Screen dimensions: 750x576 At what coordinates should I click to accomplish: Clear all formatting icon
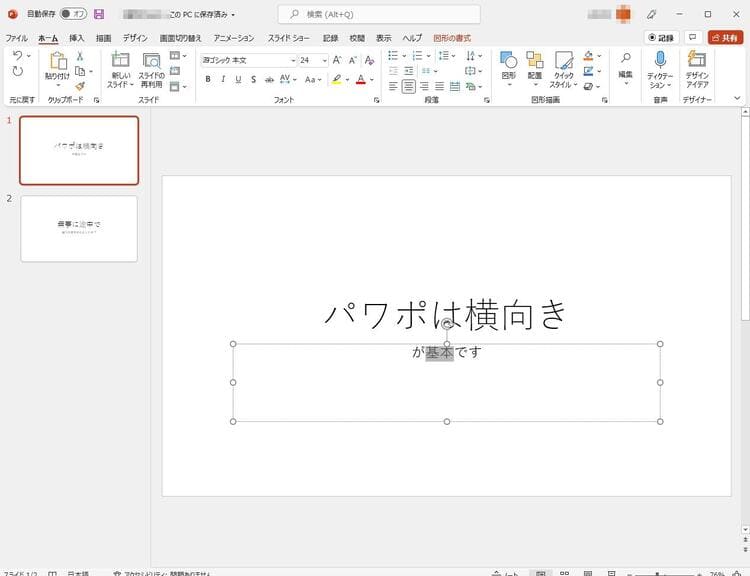[369, 60]
